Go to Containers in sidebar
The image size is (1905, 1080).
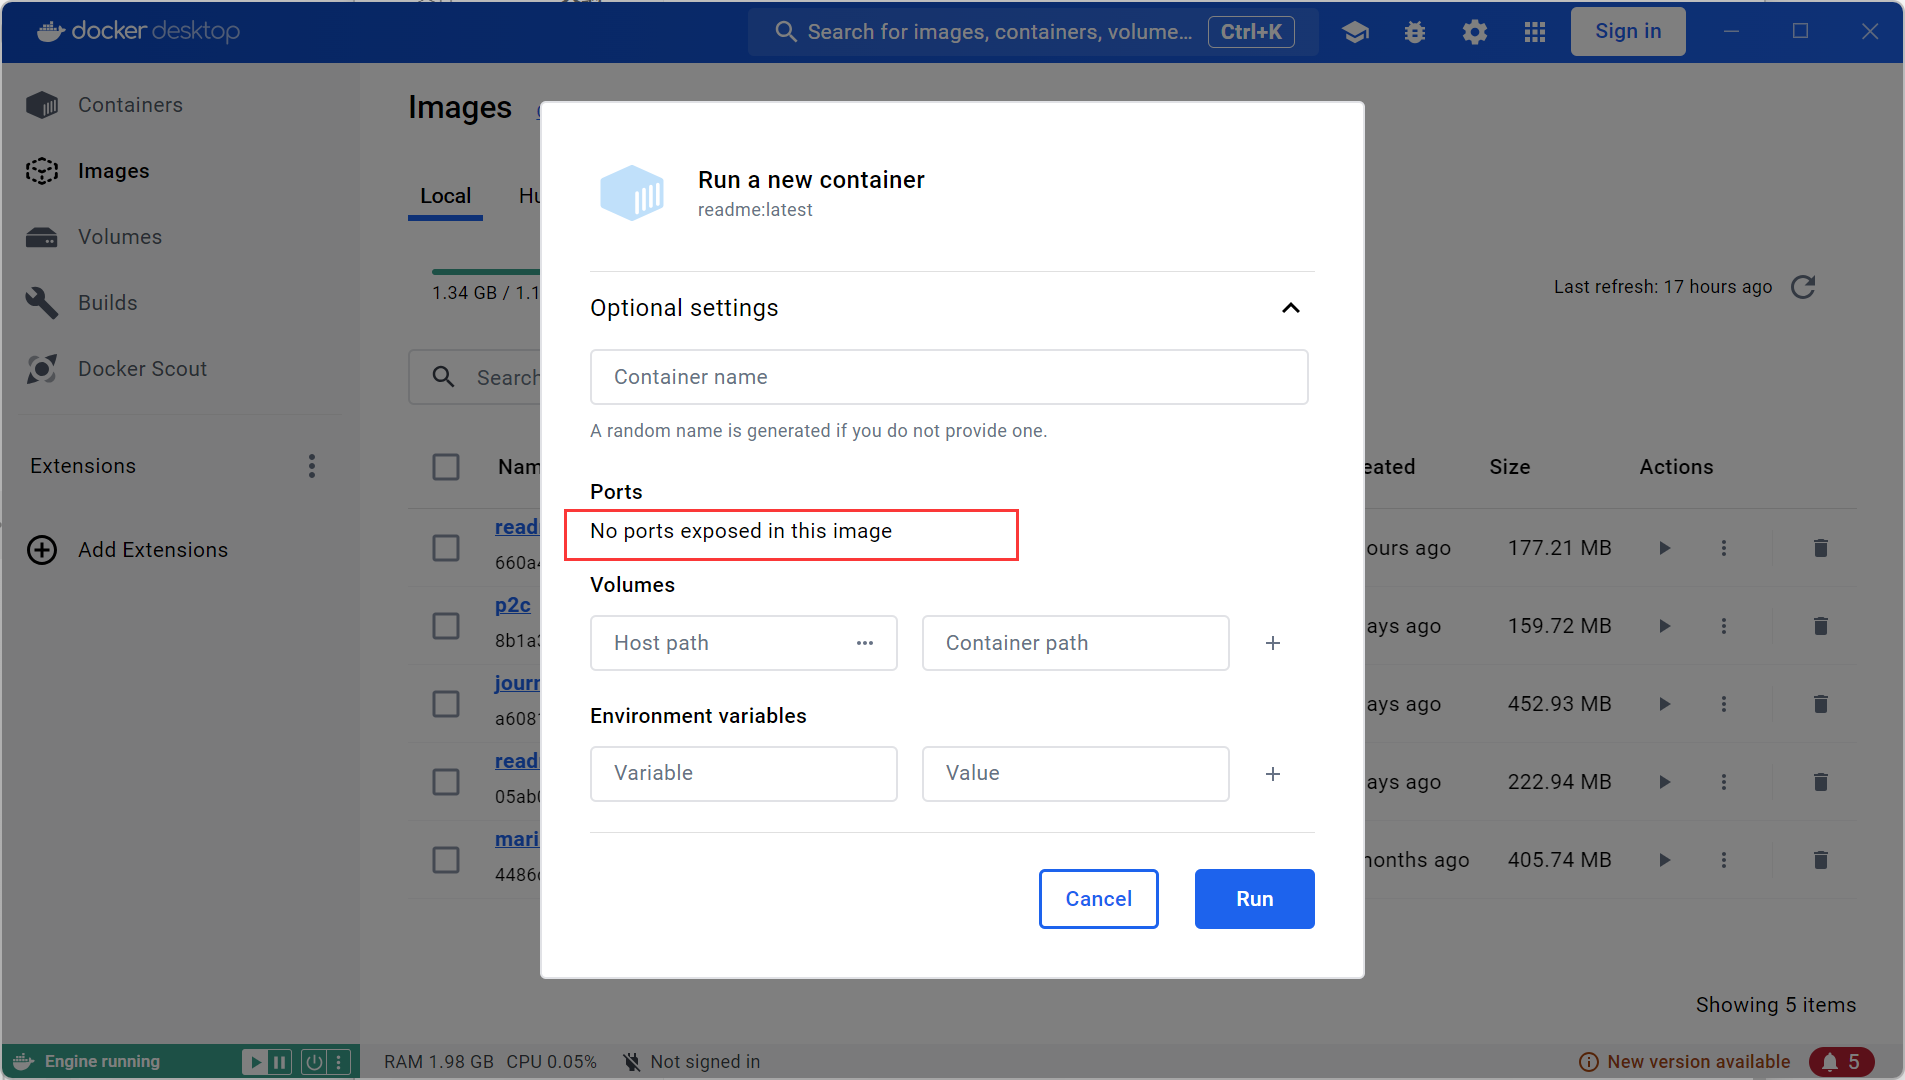130,105
